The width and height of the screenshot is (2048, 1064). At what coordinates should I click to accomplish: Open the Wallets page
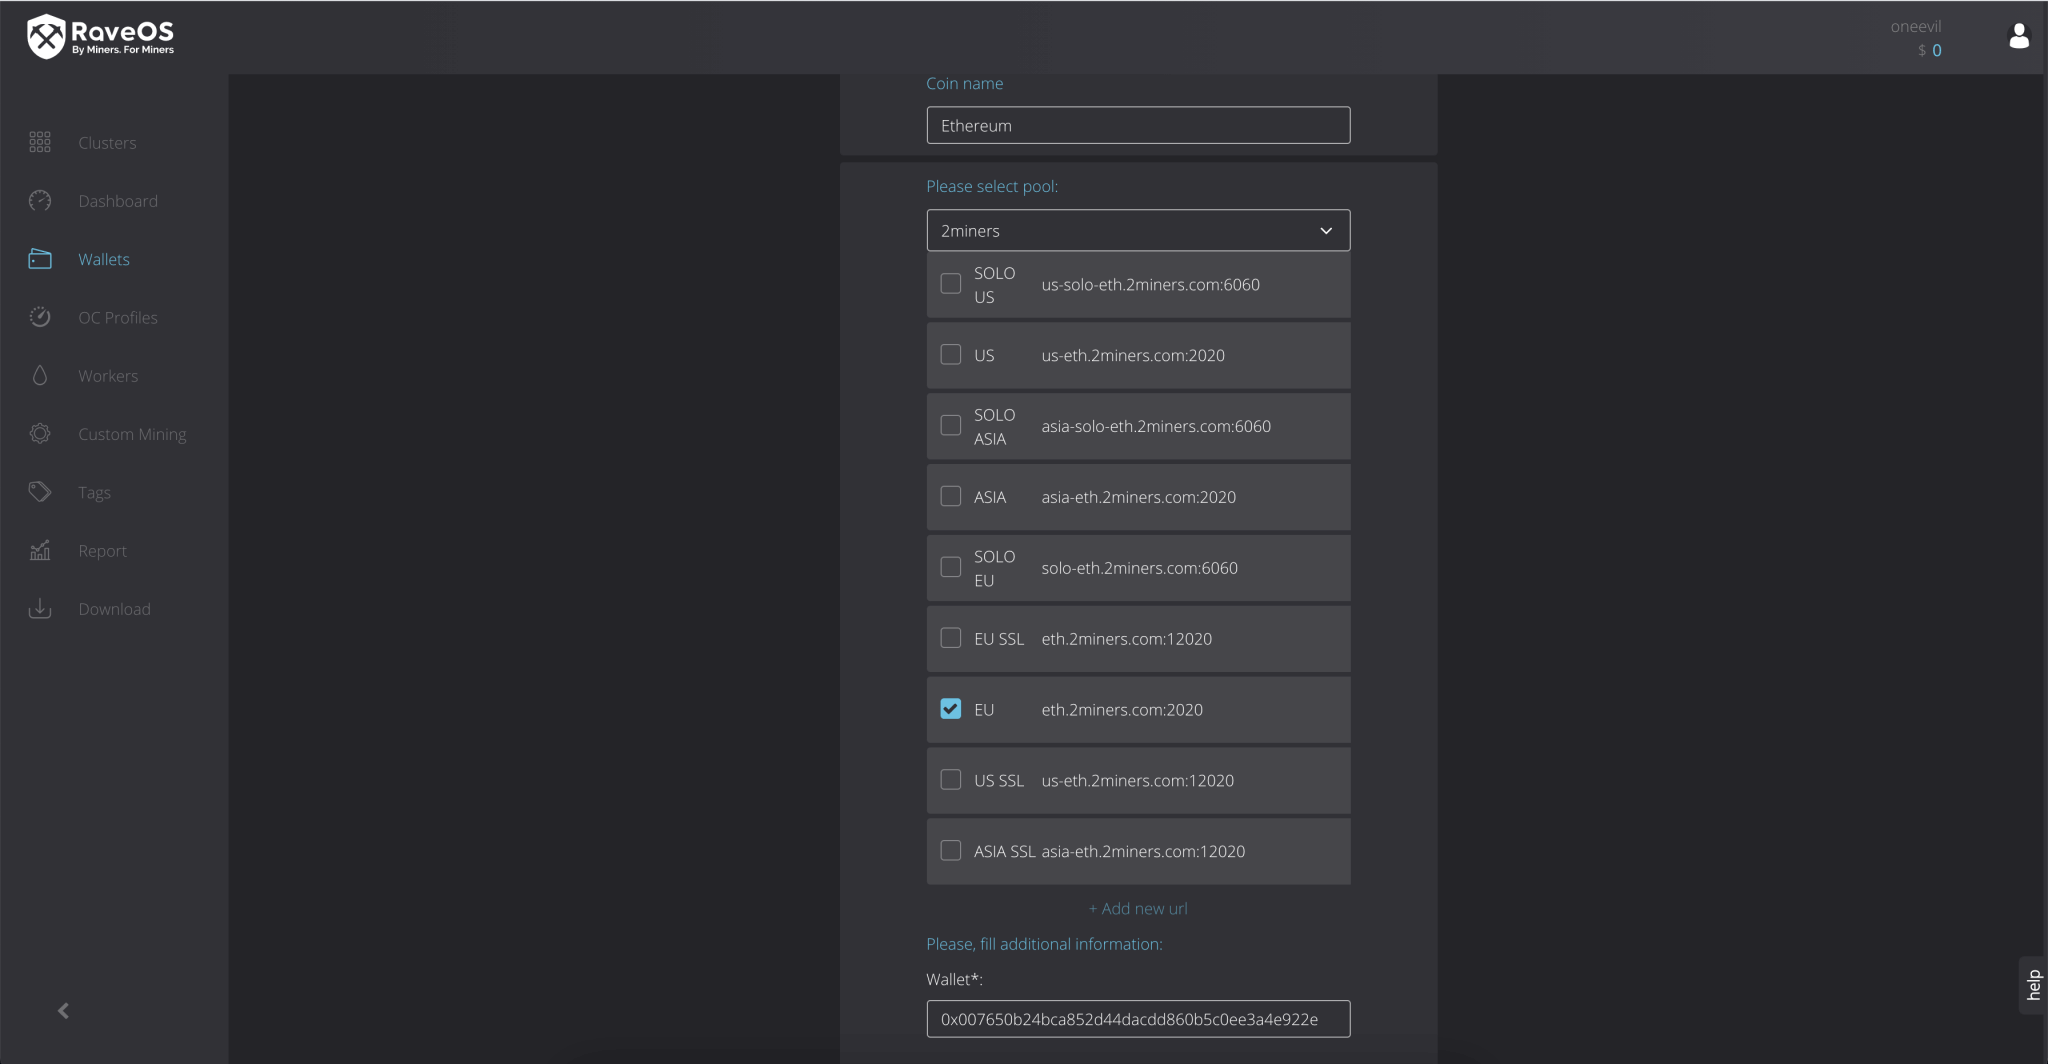pos(104,259)
